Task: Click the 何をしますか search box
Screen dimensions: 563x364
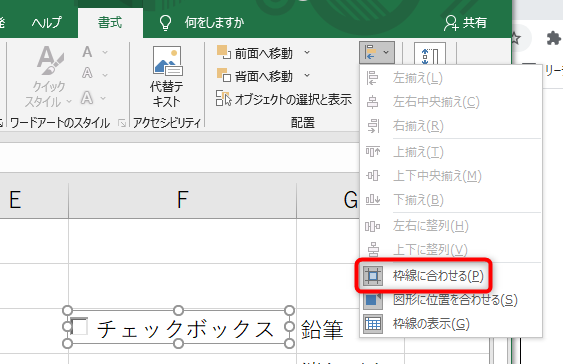Action: pyautogui.click(x=214, y=23)
